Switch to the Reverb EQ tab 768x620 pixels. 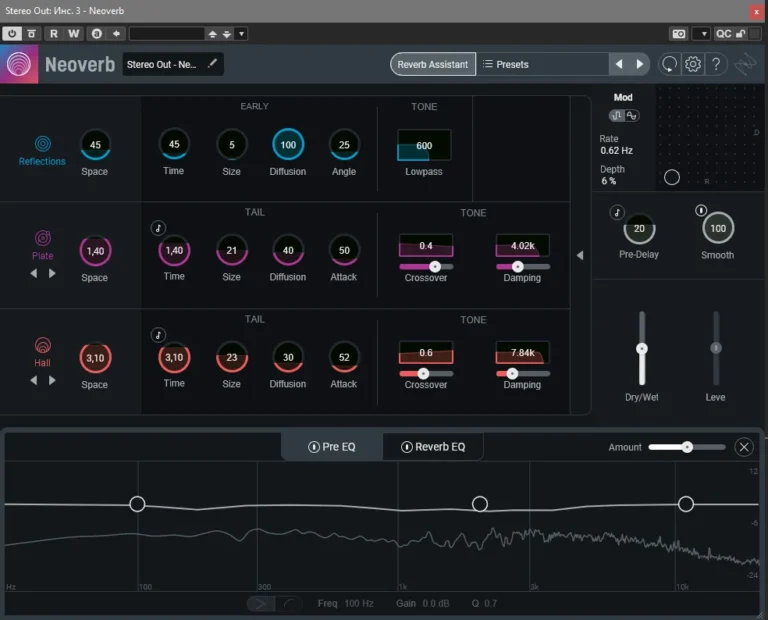click(x=433, y=447)
